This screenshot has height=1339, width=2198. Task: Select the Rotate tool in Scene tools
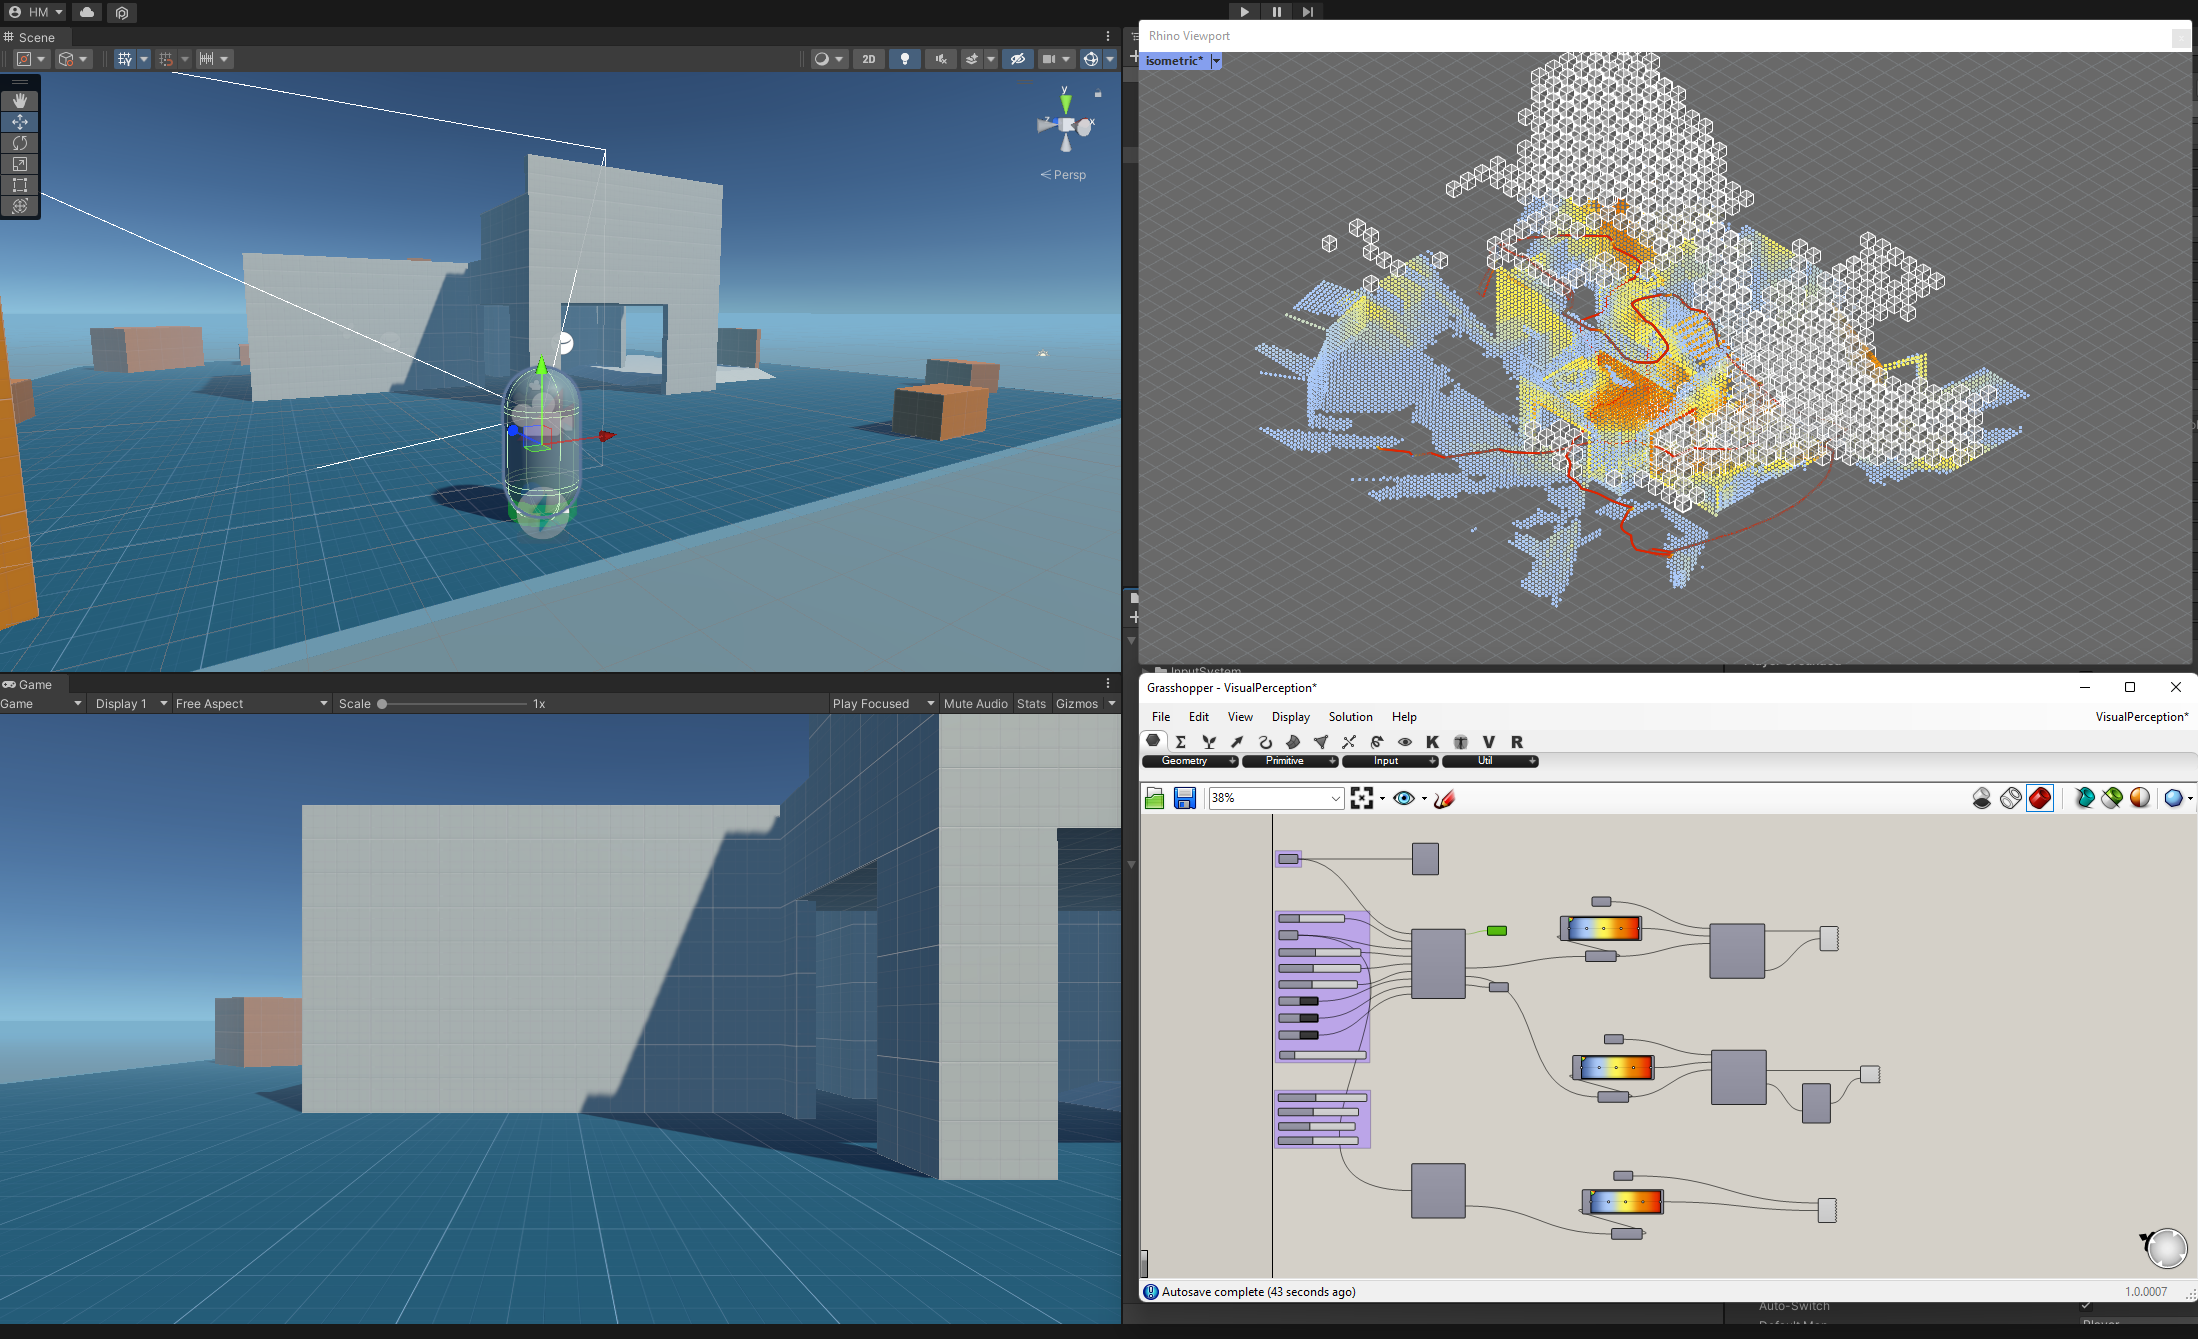[x=20, y=143]
